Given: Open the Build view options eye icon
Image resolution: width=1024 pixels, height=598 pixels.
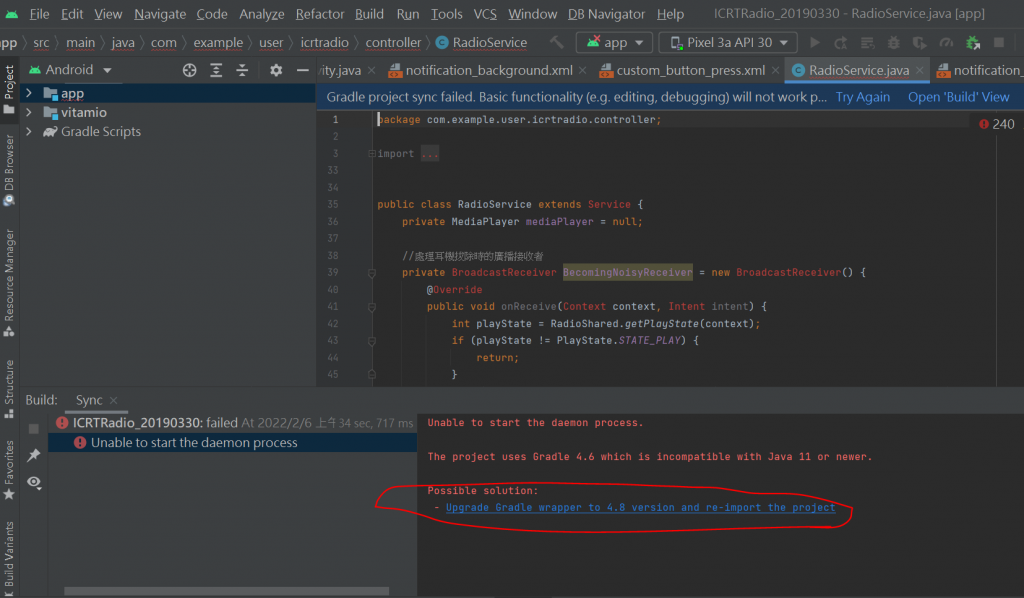Looking at the screenshot, I should pyautogui.click(x=34, y=482).
